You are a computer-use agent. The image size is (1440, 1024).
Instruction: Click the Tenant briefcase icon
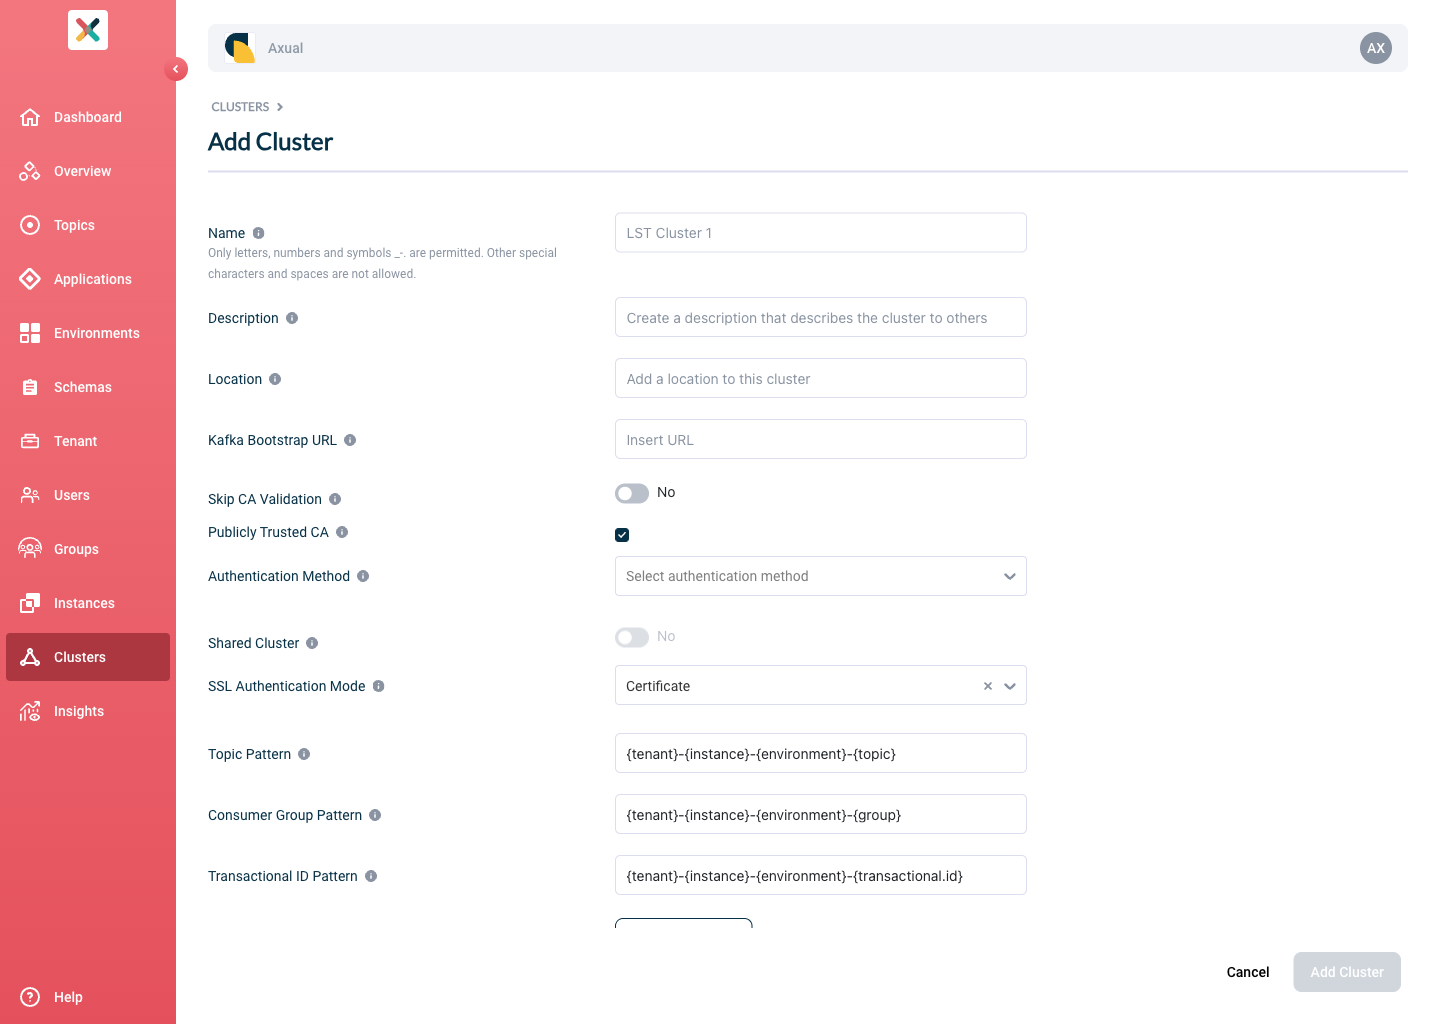tap(30, 441)
